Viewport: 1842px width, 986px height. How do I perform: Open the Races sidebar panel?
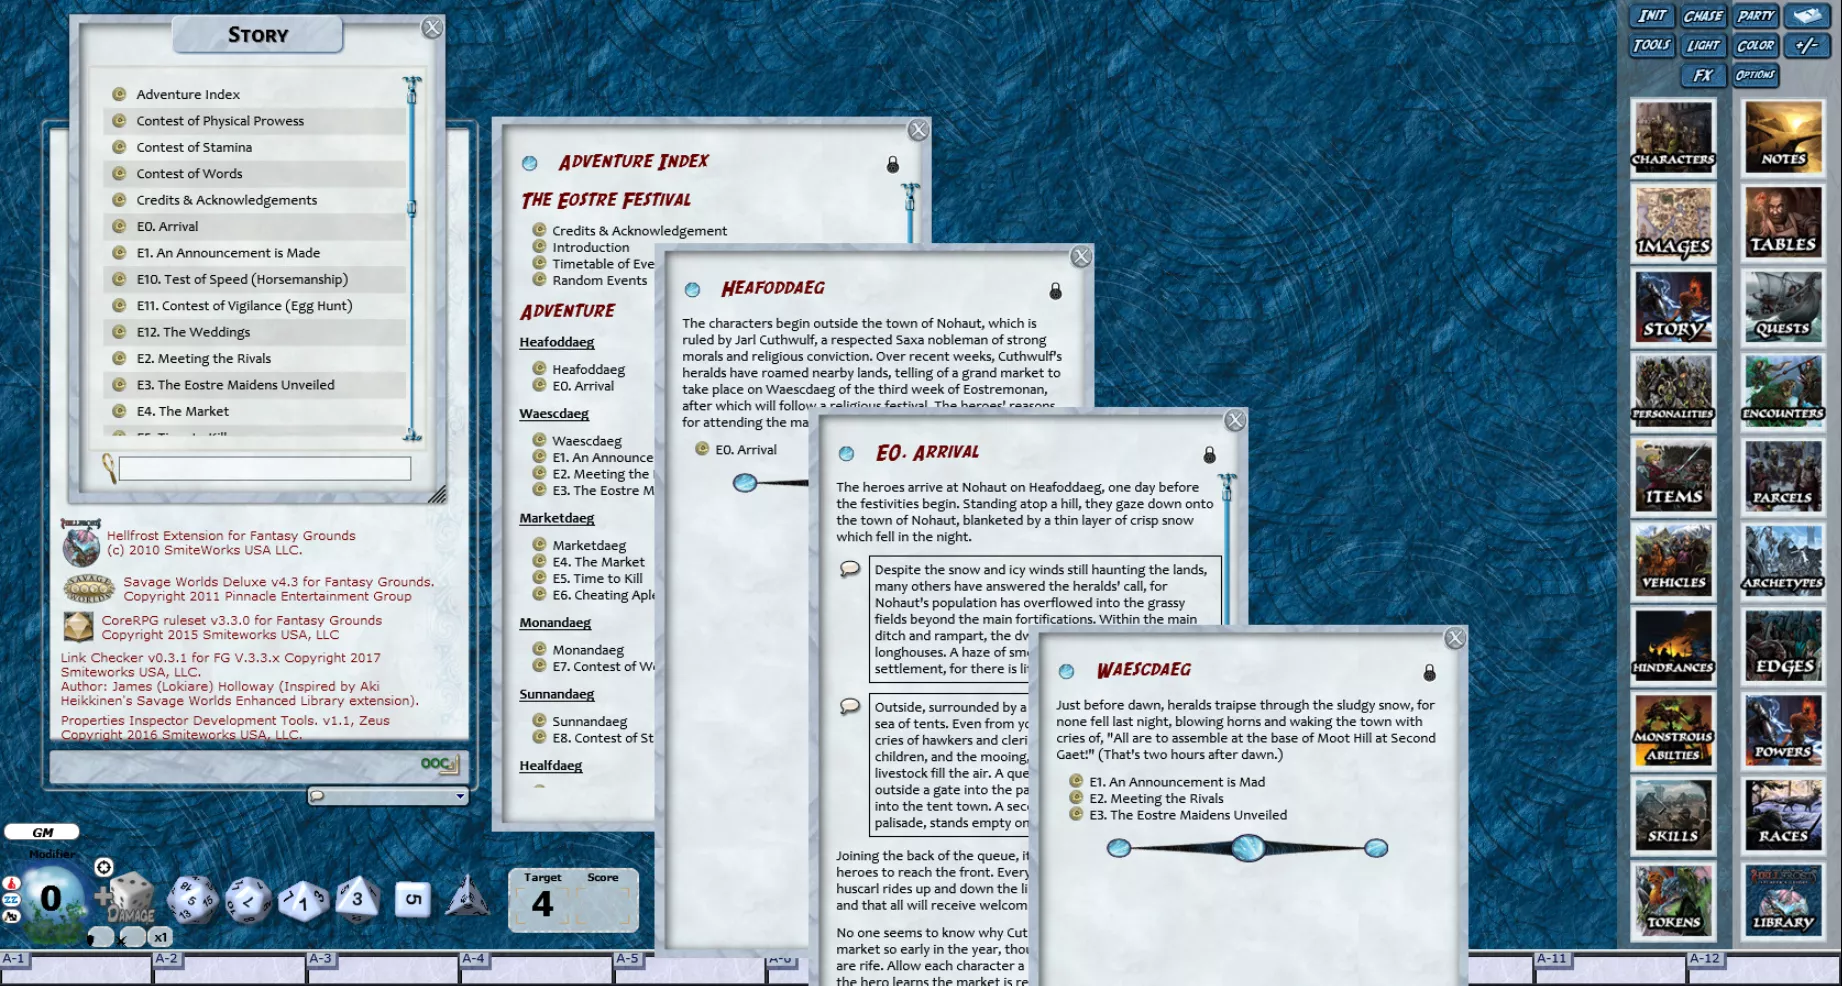coord(1783,817)
